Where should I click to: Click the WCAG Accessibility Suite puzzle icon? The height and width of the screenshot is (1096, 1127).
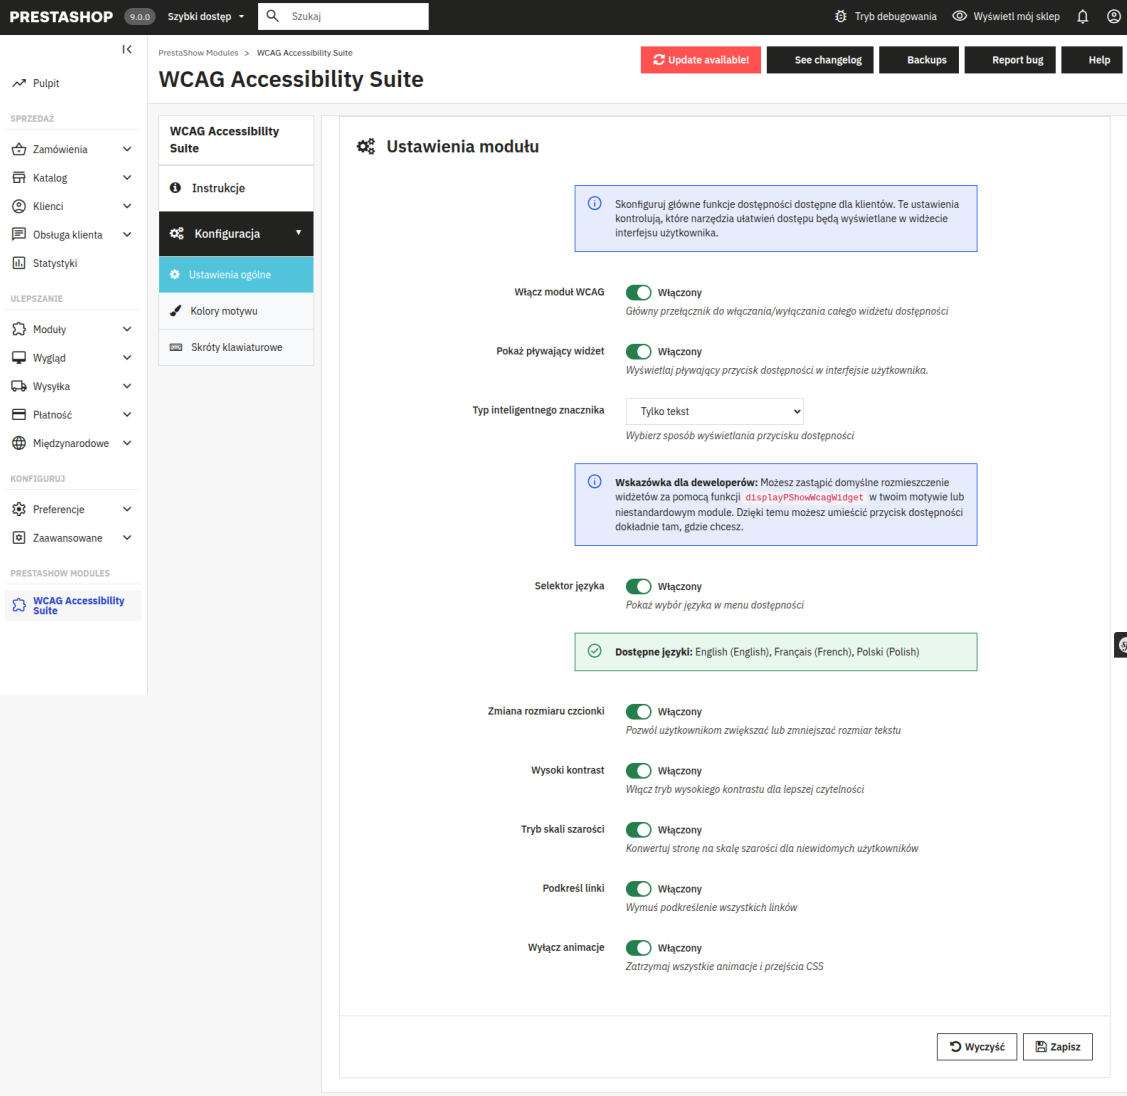click(19, 605)
